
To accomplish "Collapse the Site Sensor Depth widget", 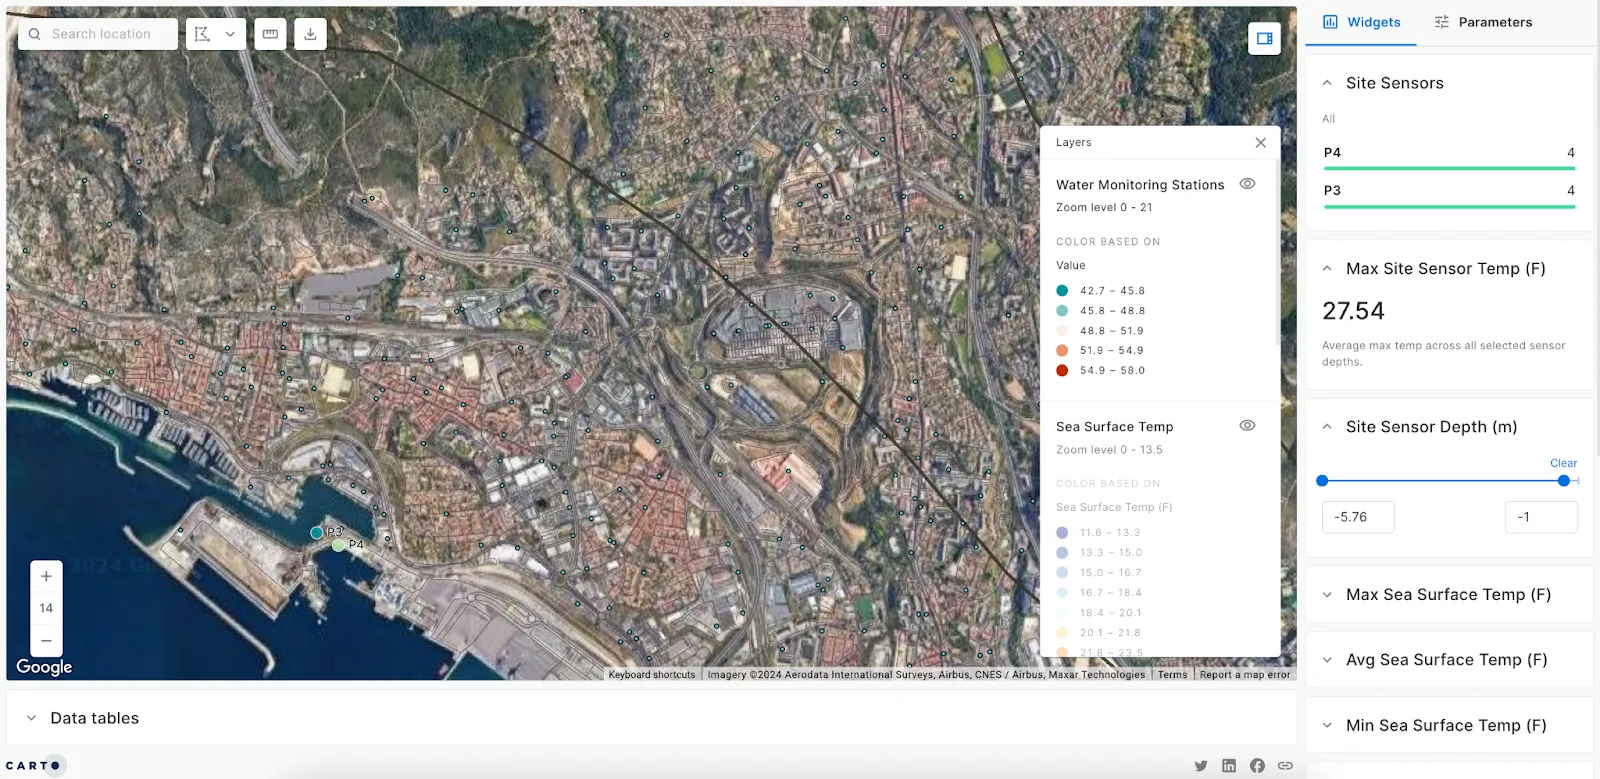I will [x=1327, y=427].
